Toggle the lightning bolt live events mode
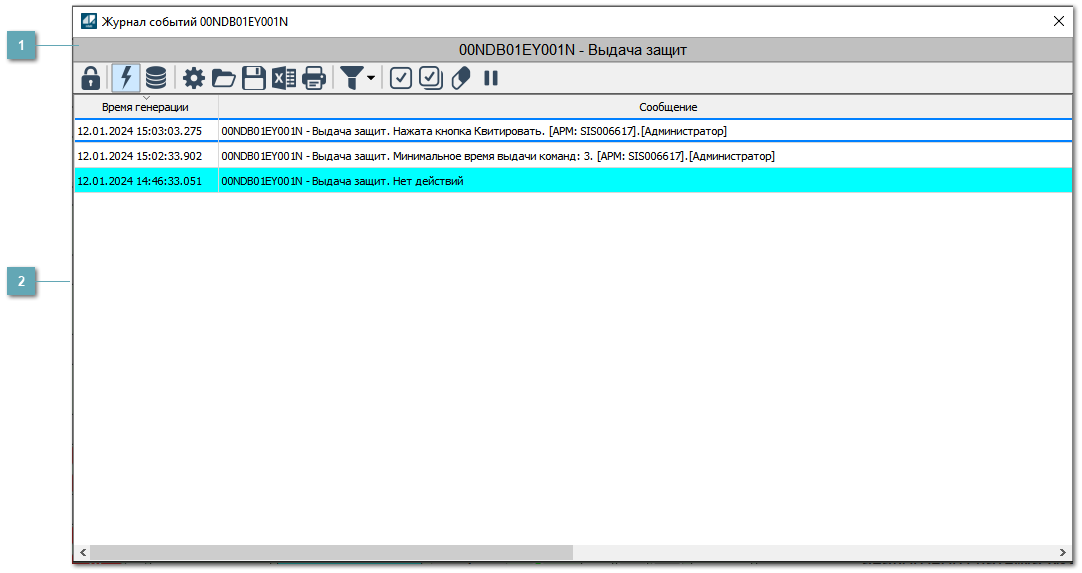 (126, 78)
